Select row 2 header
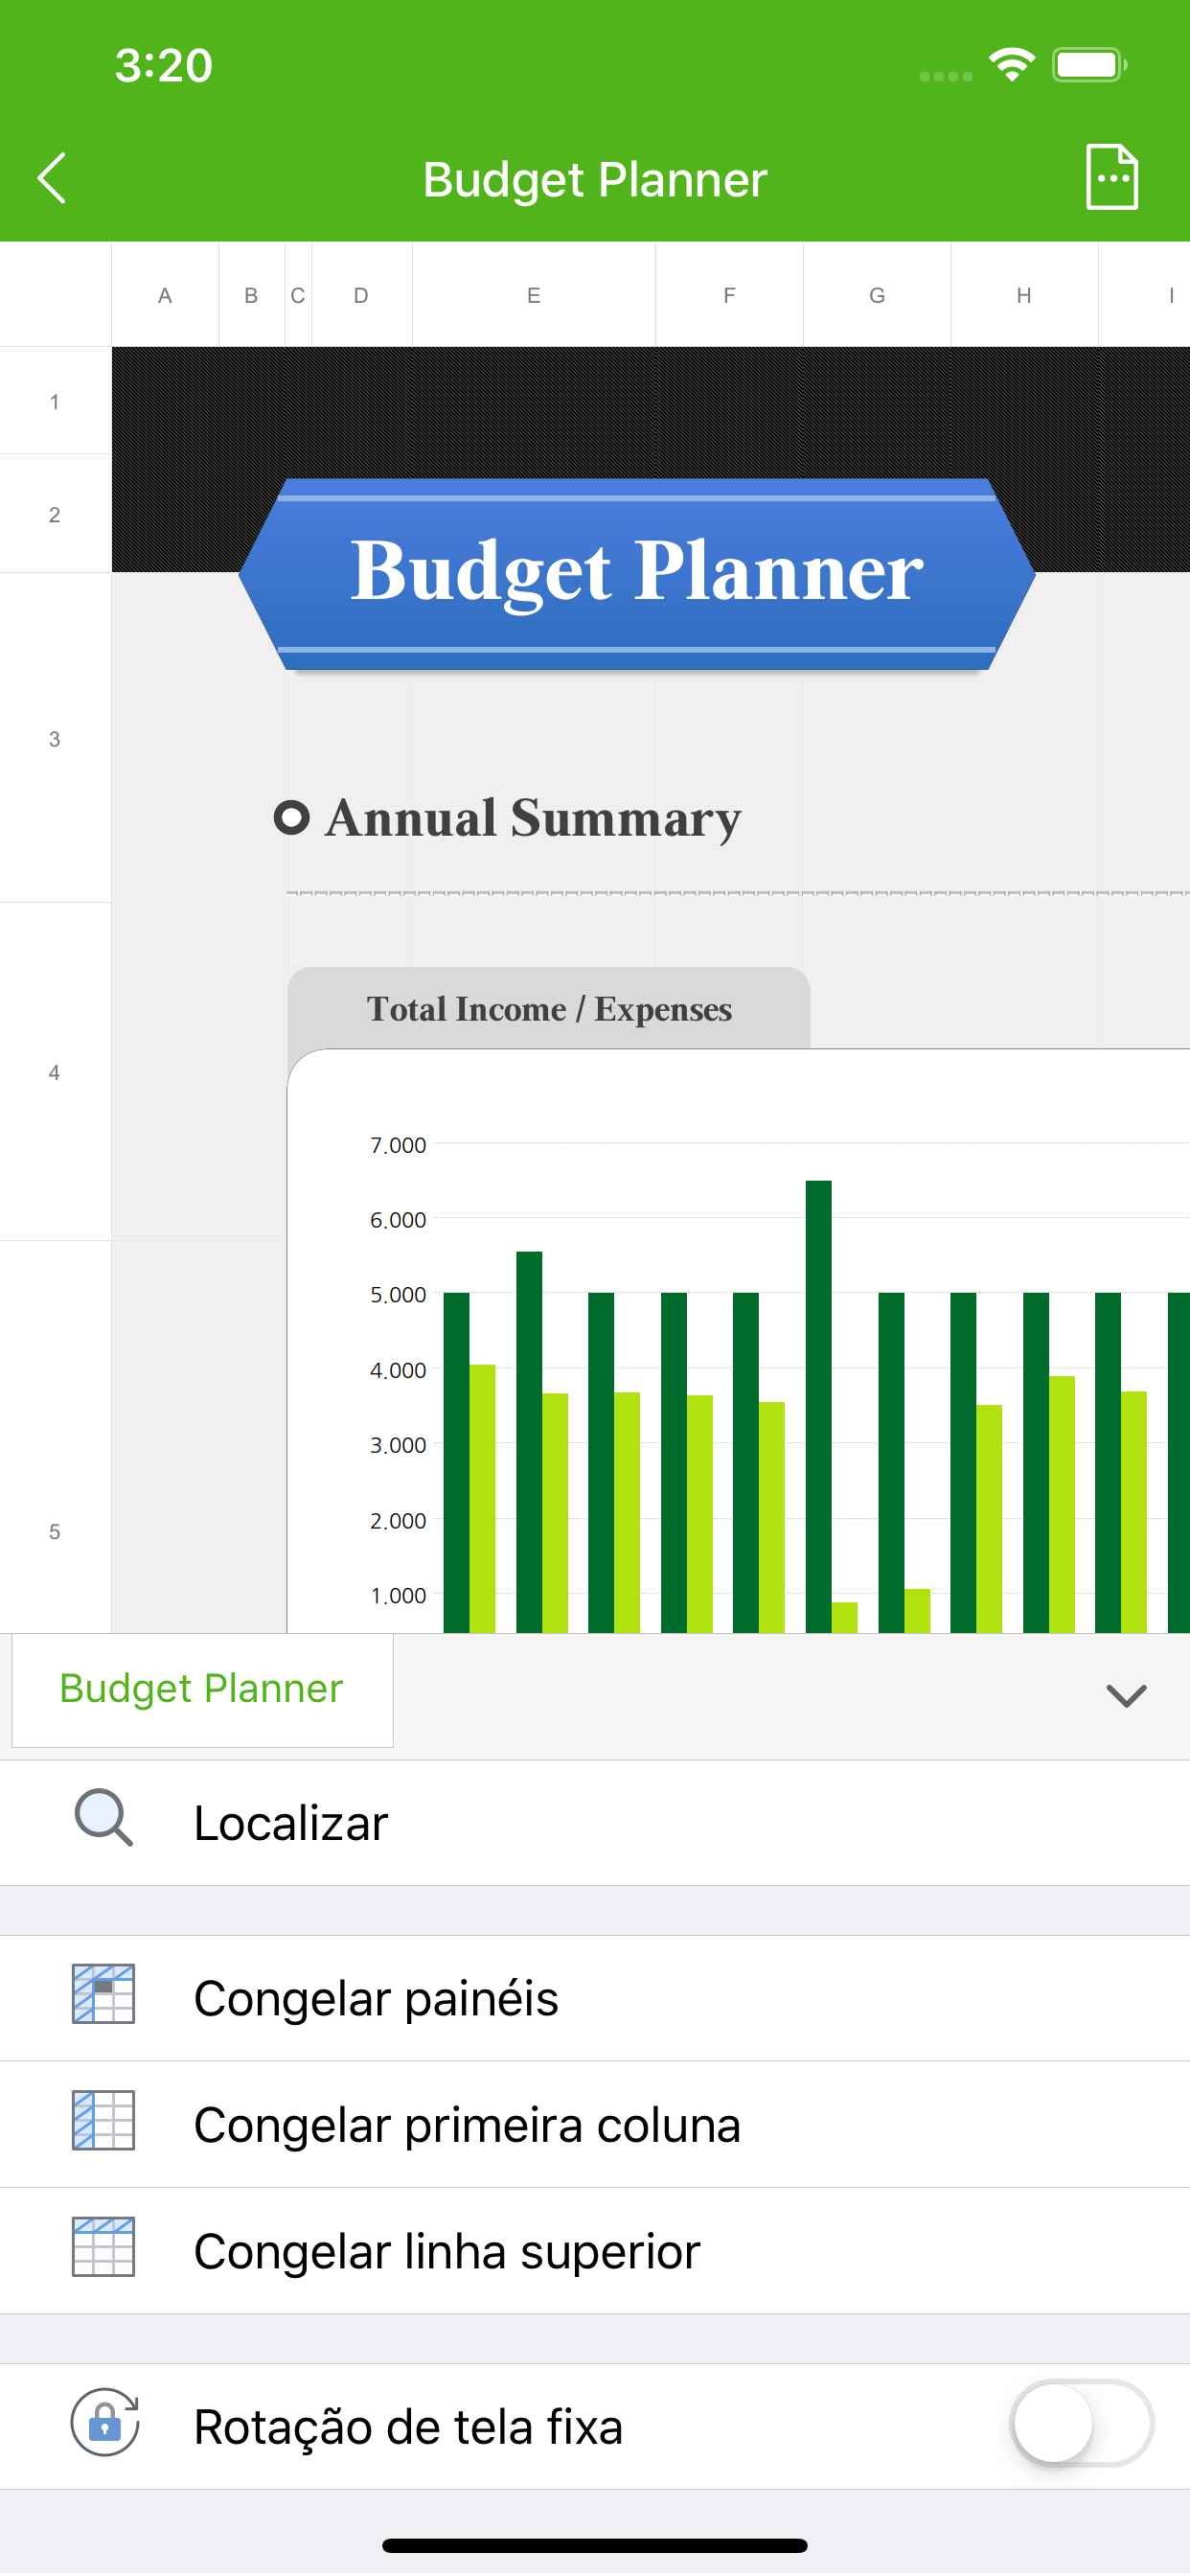 tap(55, 514)
